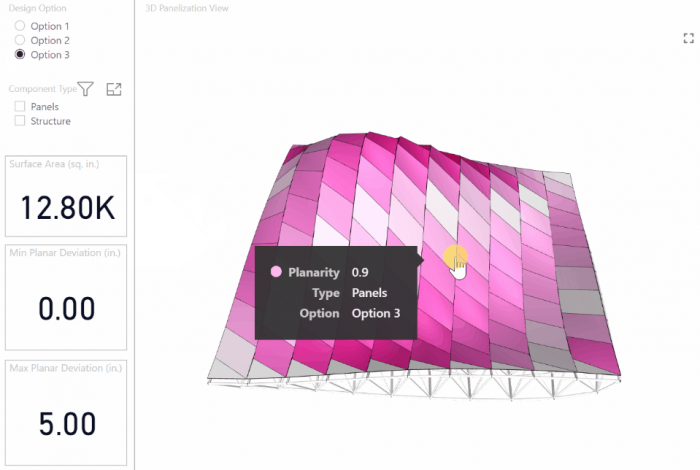Click the Surface Area (sq. in.) label
The height and width of the screenshot is (470, 700).
coord(54,164)
